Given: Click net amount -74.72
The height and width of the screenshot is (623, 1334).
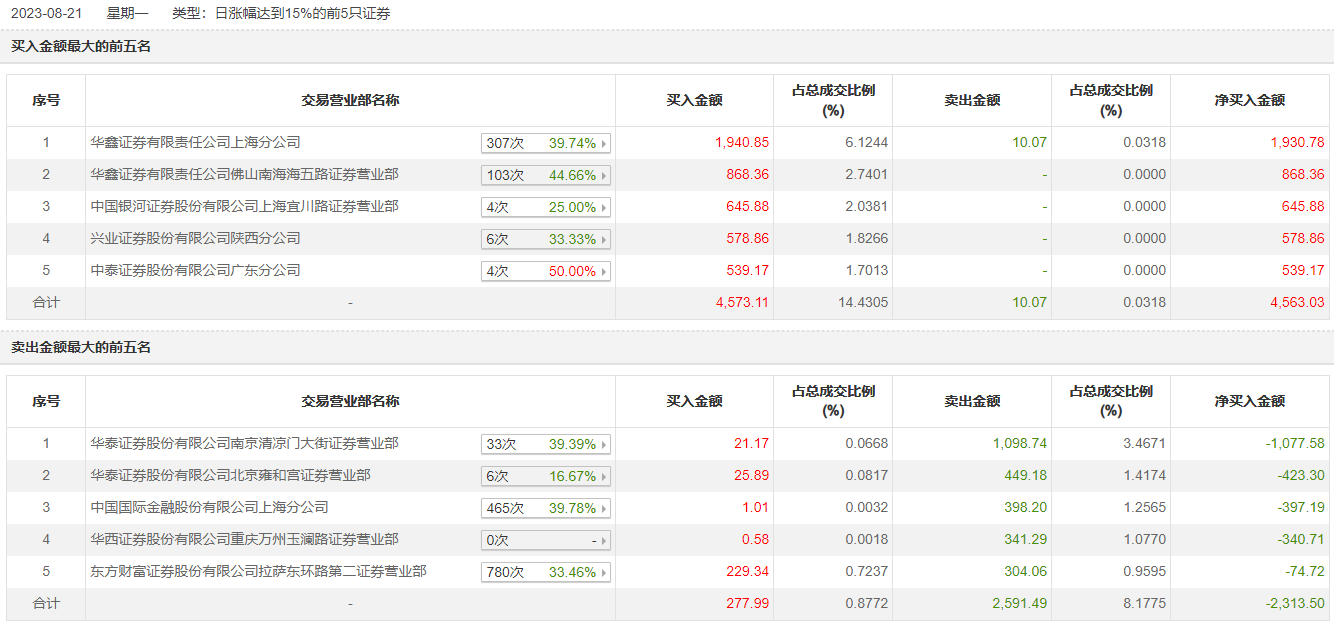Looking at the screenshot, I should (x=1304, y=572).
